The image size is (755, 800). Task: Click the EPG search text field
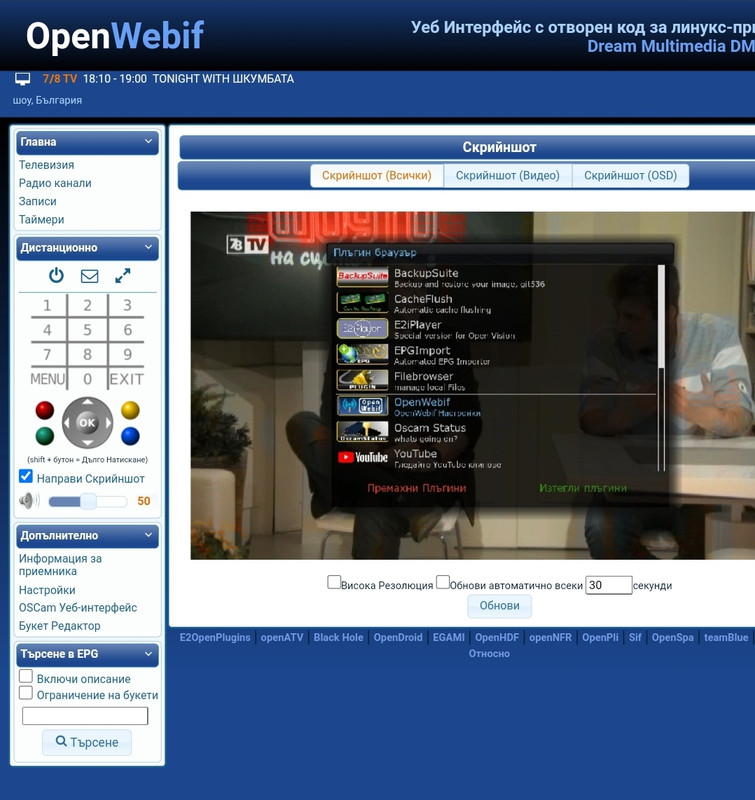tap(85, 716)
